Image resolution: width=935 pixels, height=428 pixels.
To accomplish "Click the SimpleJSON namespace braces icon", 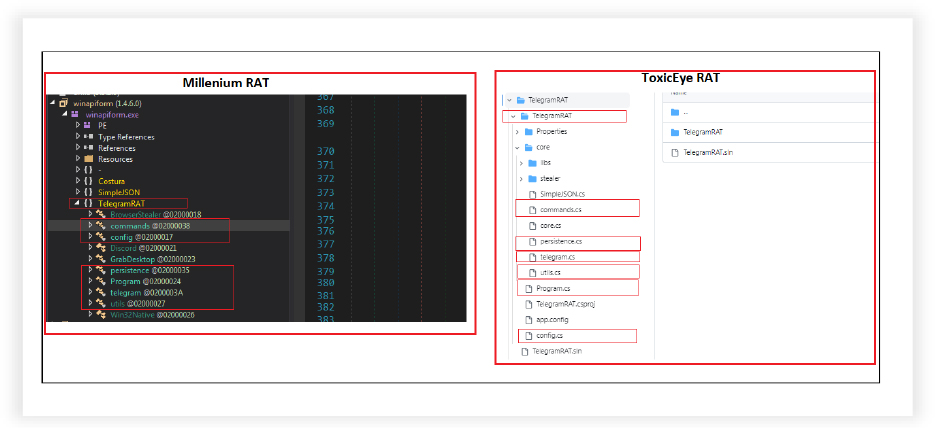I will click(88, 193).
